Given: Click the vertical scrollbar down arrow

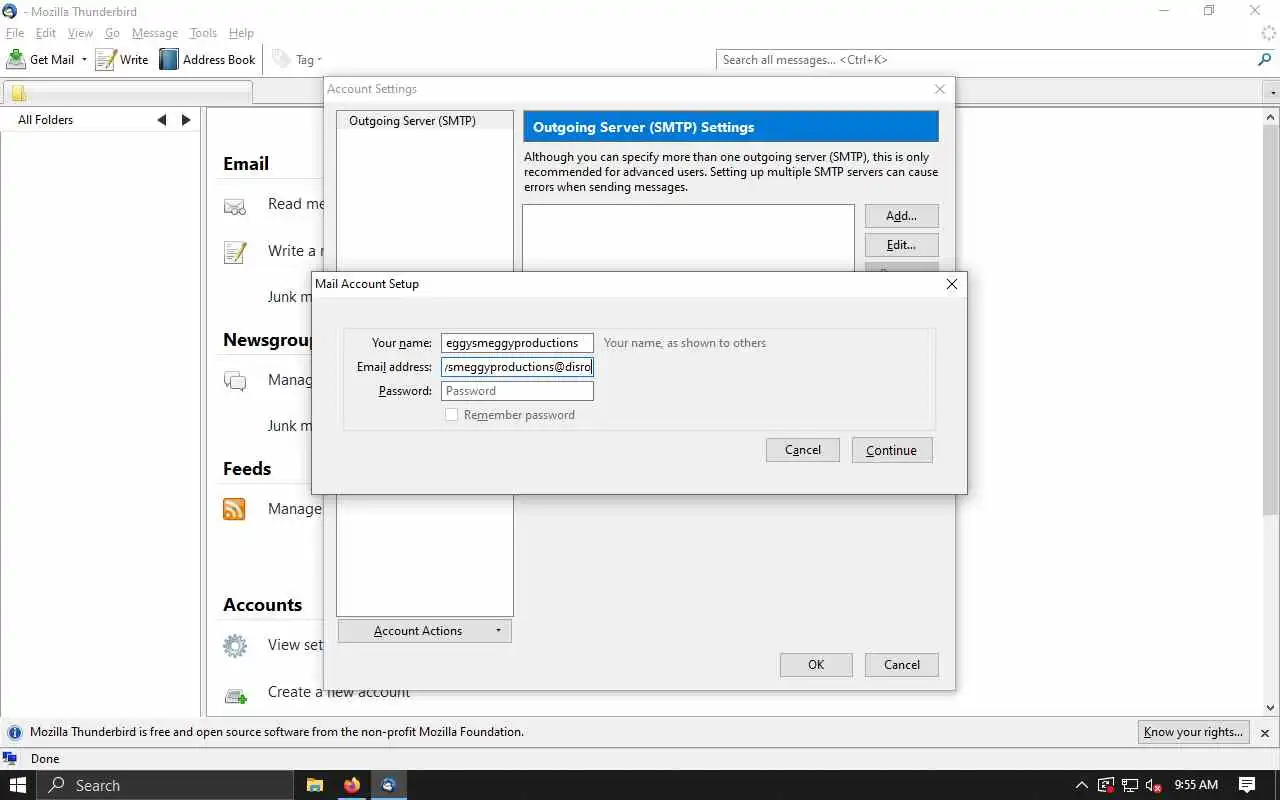Looking at the screenshot, I should coord(1271,708).
